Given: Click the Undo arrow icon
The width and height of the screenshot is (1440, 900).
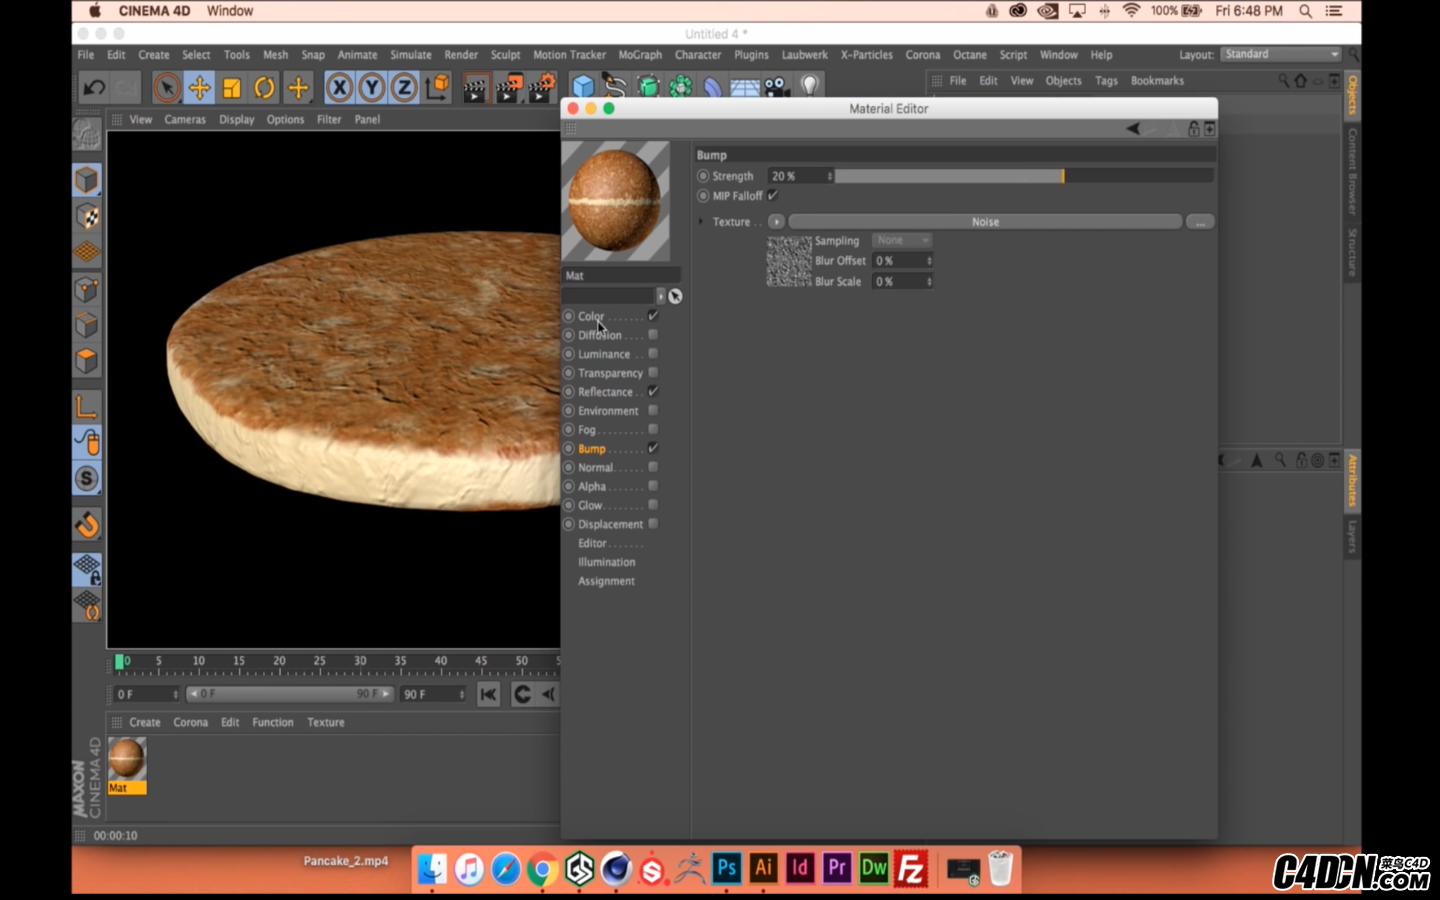Looking at the screenshot, I should pyautogui.click(x=94, y=88).
